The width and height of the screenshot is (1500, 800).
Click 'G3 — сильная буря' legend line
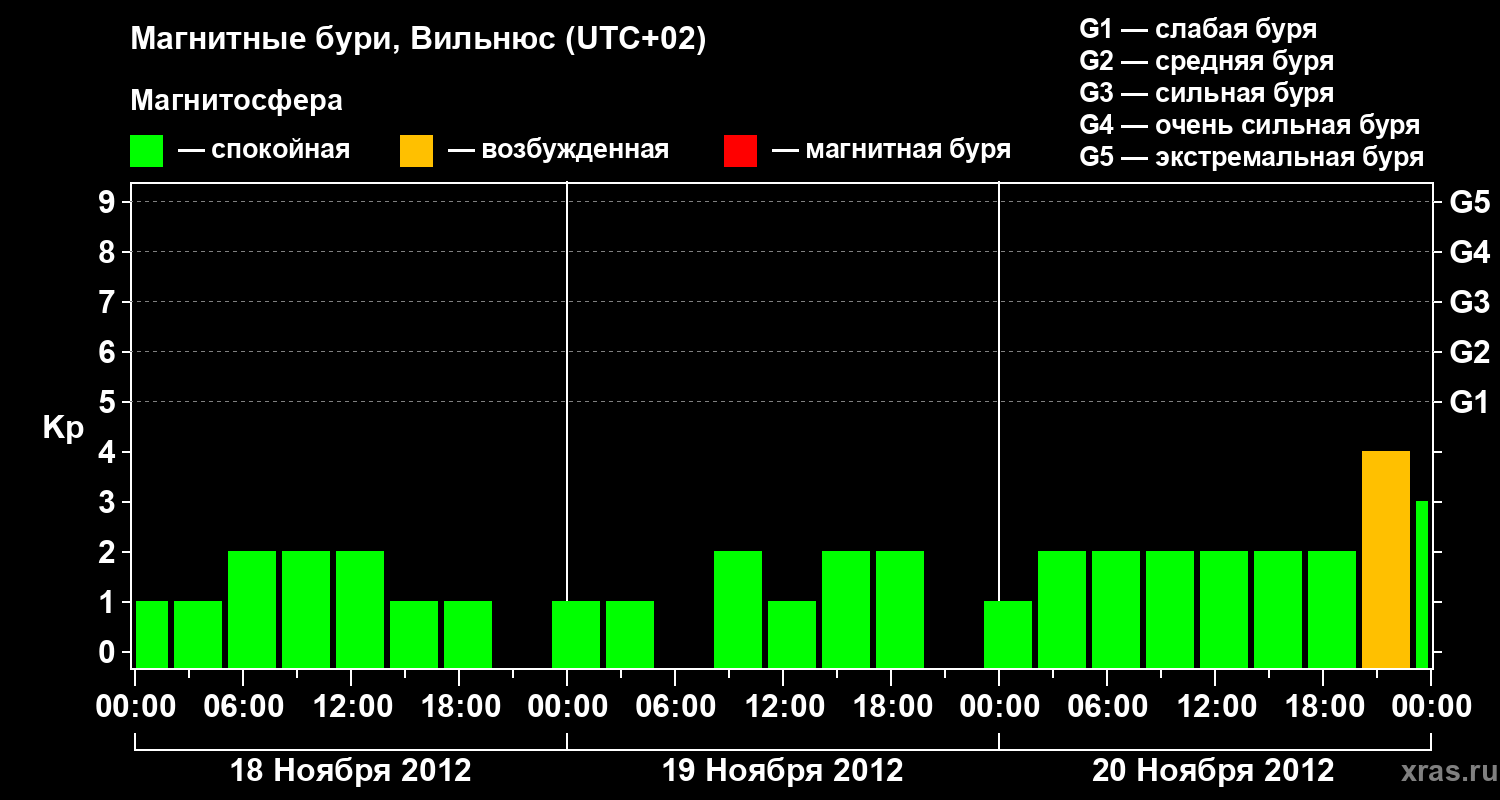[1206, 93]
